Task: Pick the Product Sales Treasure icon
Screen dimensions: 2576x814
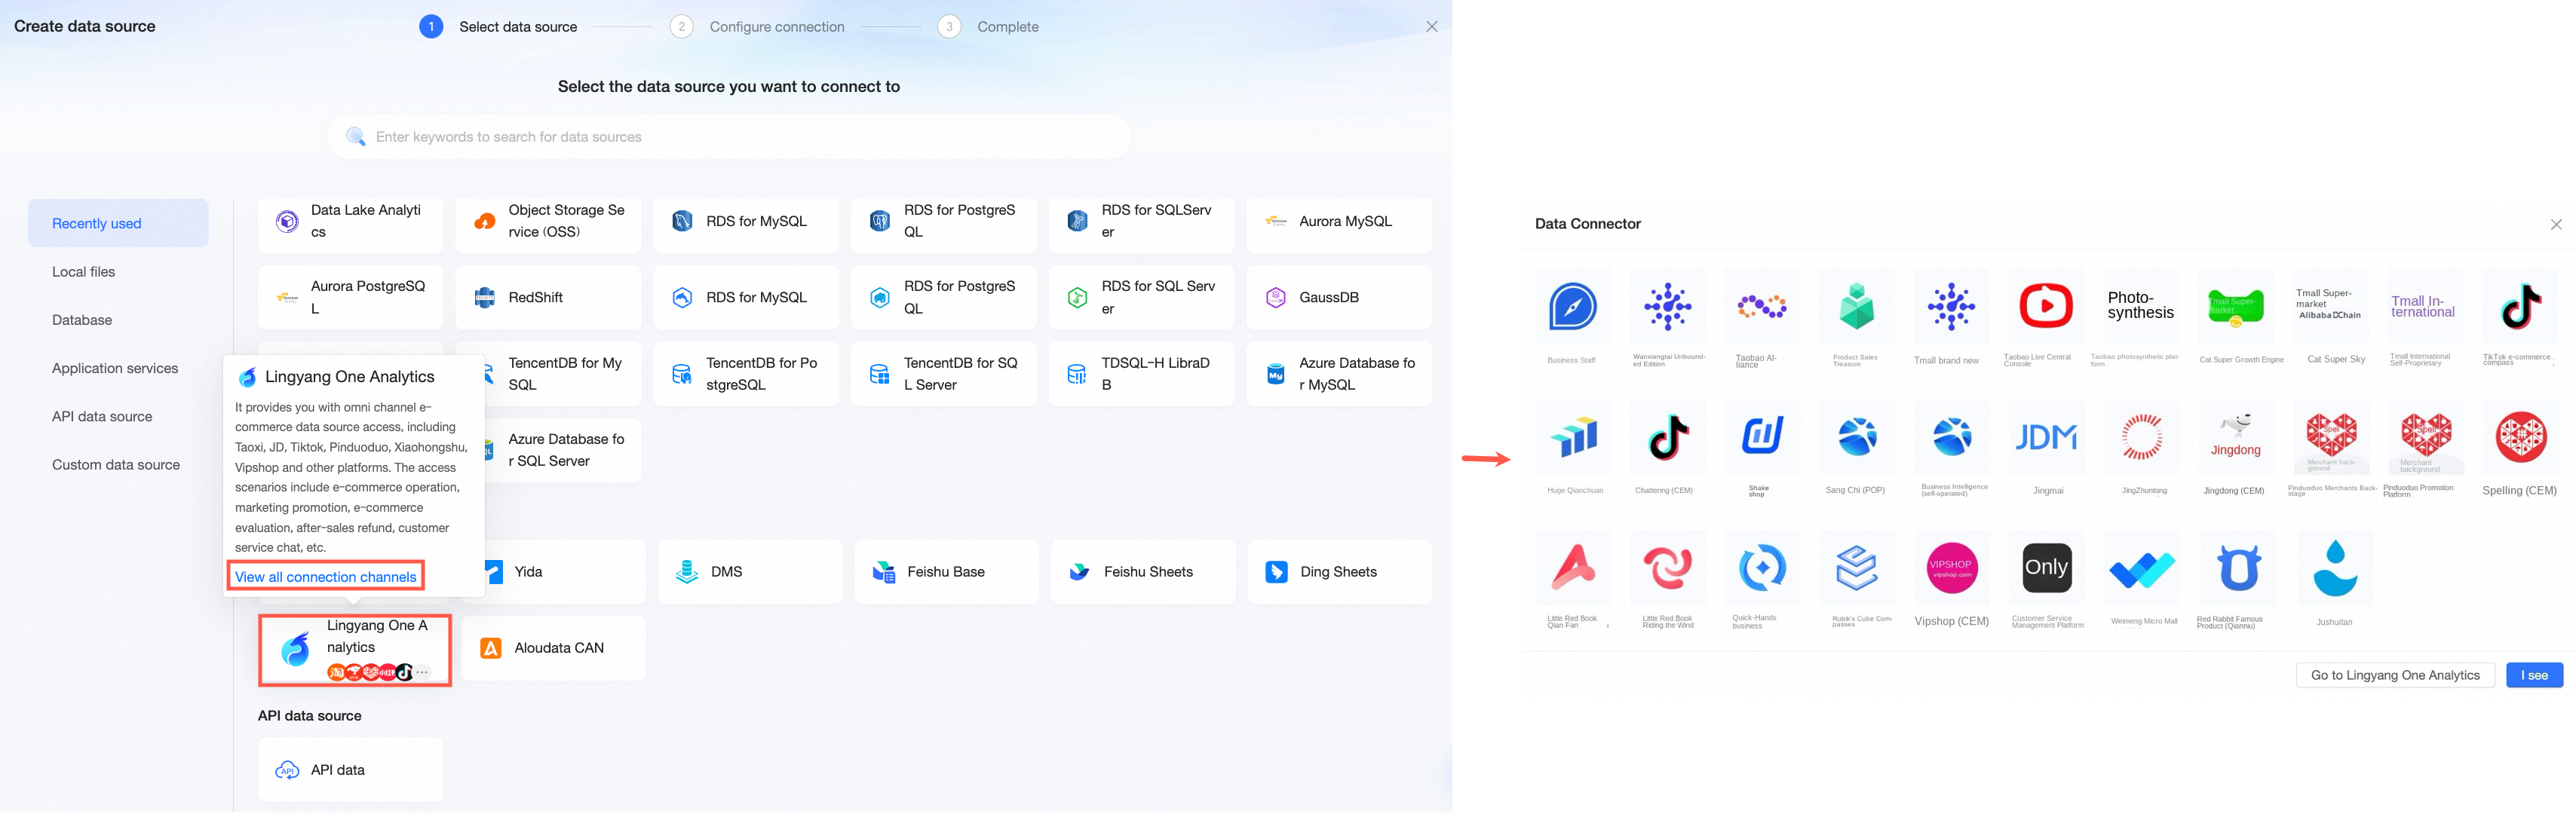Action: 1856,306
